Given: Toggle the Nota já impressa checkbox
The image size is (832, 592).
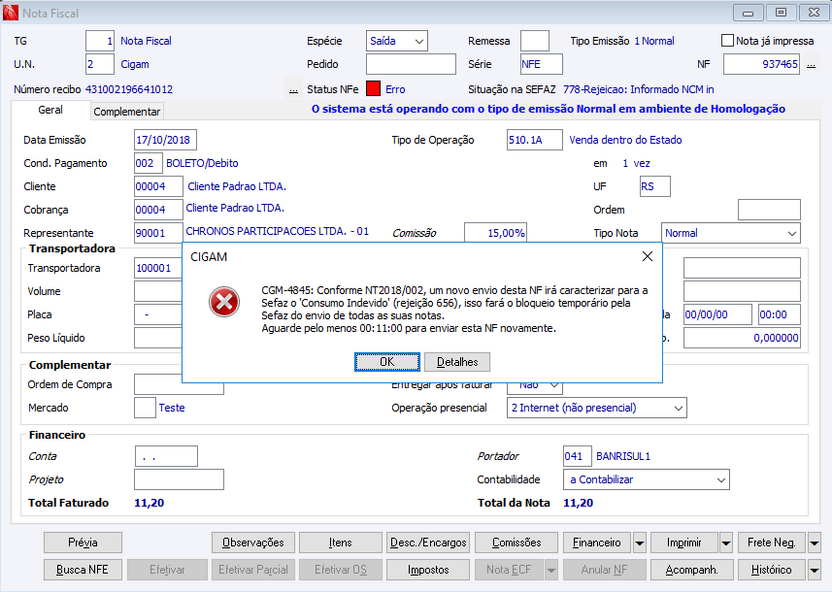Looking at the screenshot, I should click(x=727, y=40).
